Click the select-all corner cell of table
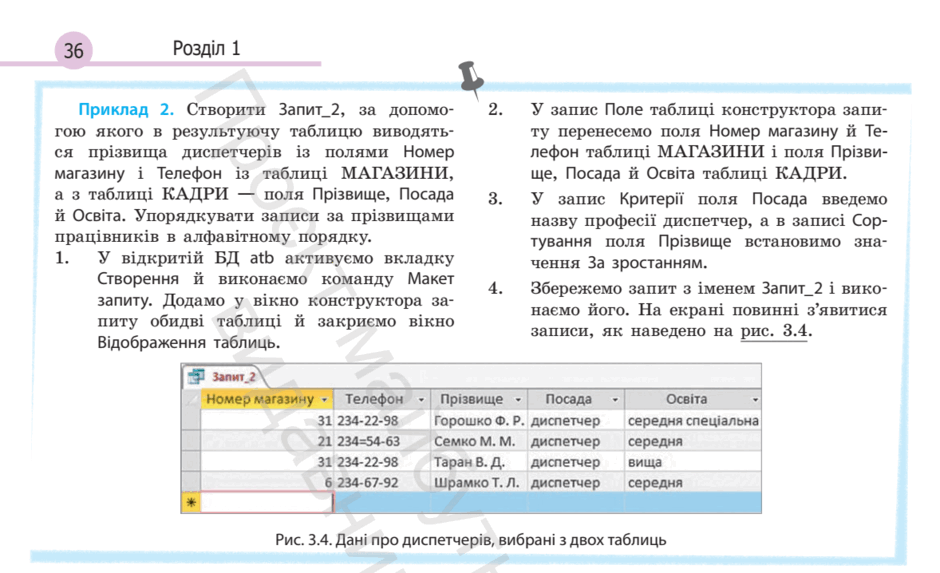 pyautogui.click(x=191, y=399)
